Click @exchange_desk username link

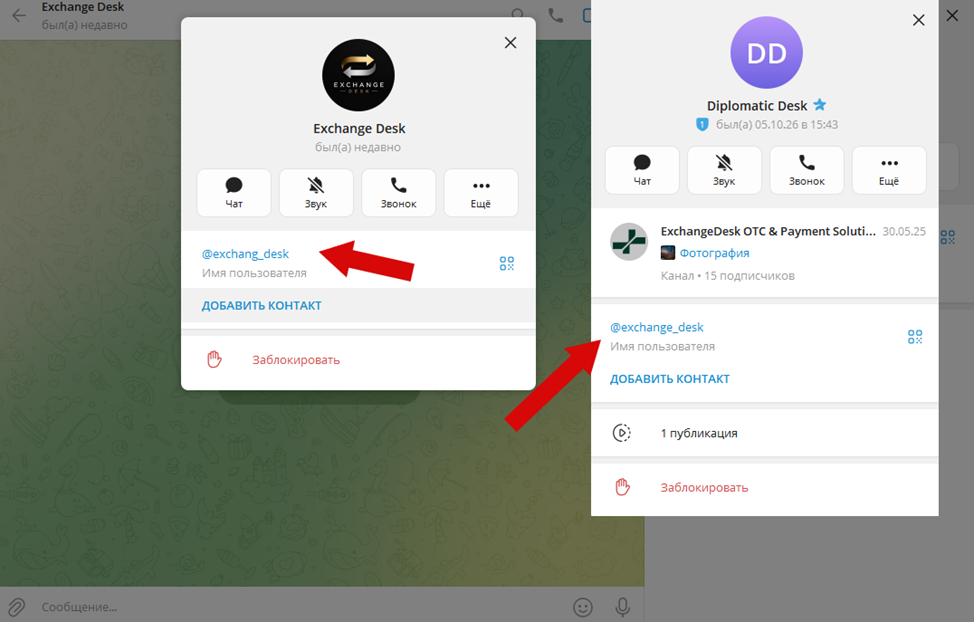point(657,327)
